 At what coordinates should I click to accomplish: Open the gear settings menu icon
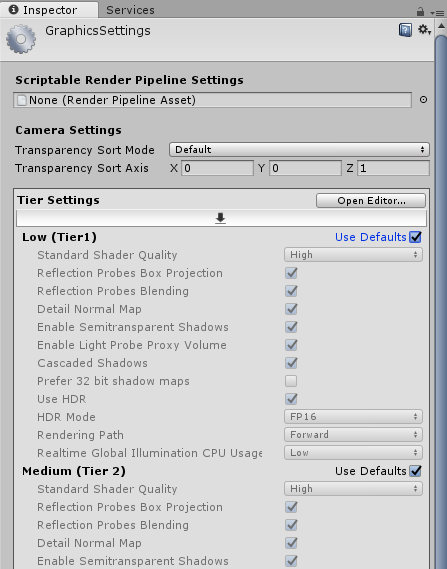pos(424,29)
